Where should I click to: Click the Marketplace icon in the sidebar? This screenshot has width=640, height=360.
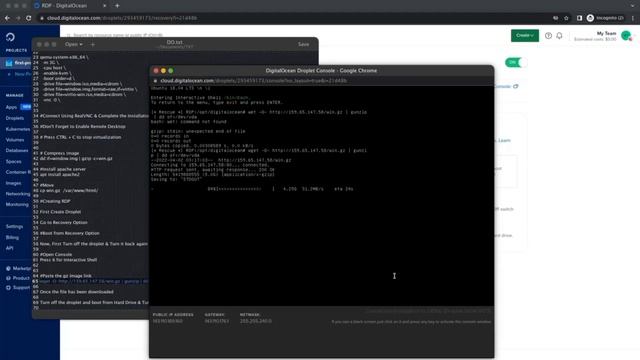[8, 269]
